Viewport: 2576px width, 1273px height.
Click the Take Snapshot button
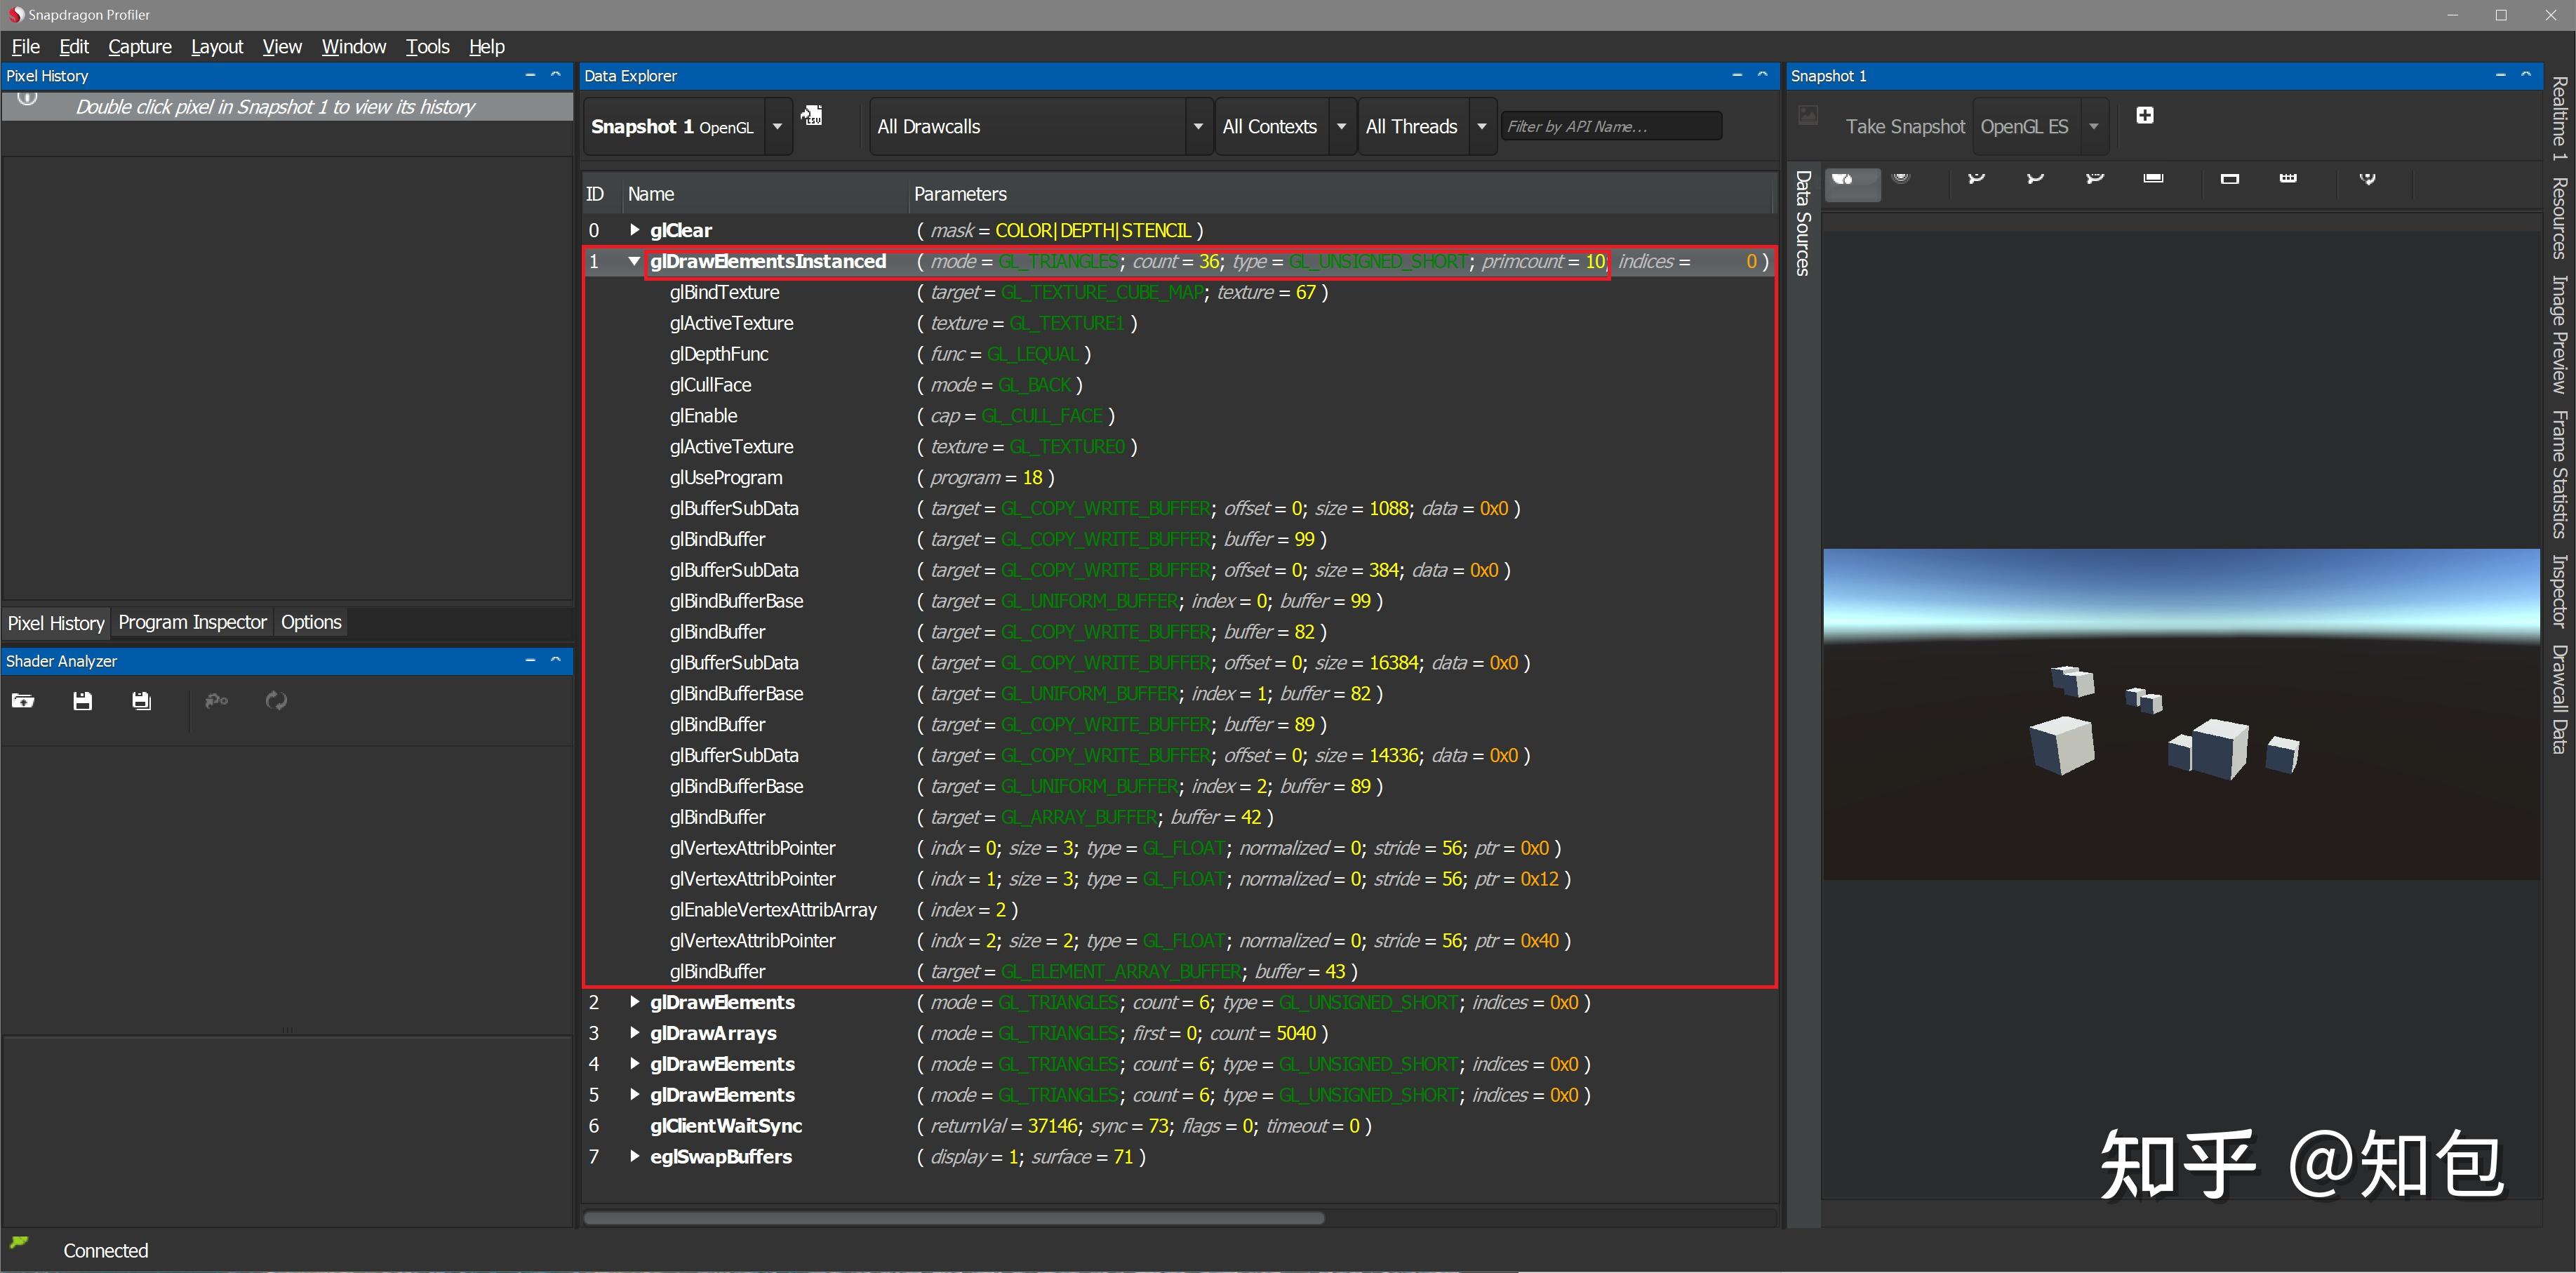point(1905,126)
